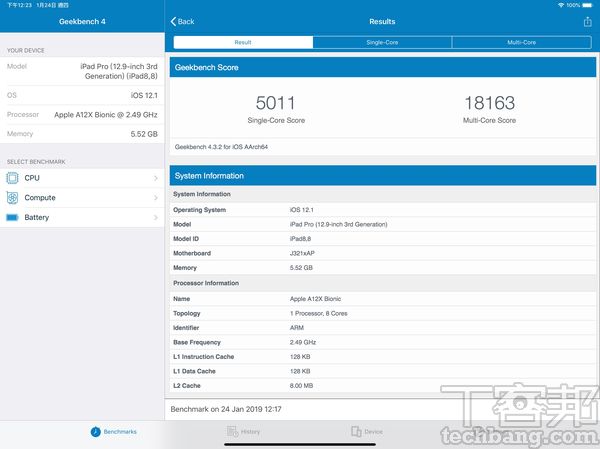Viewport: 600px width, 449px height.
Task: Tap the Memory 5.52 GB value in table
Action: pyautogui.click(x=301, y=268)
